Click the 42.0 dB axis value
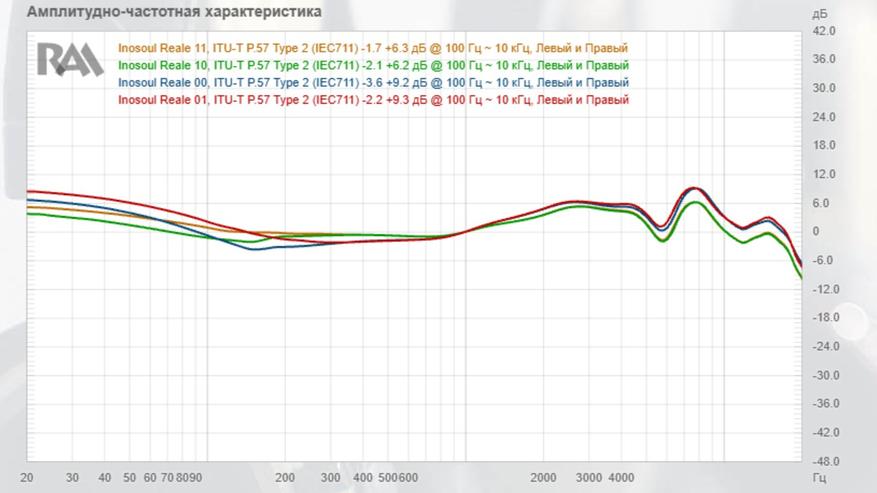This screenshot has height=493, width=877. tap(824, 31)
